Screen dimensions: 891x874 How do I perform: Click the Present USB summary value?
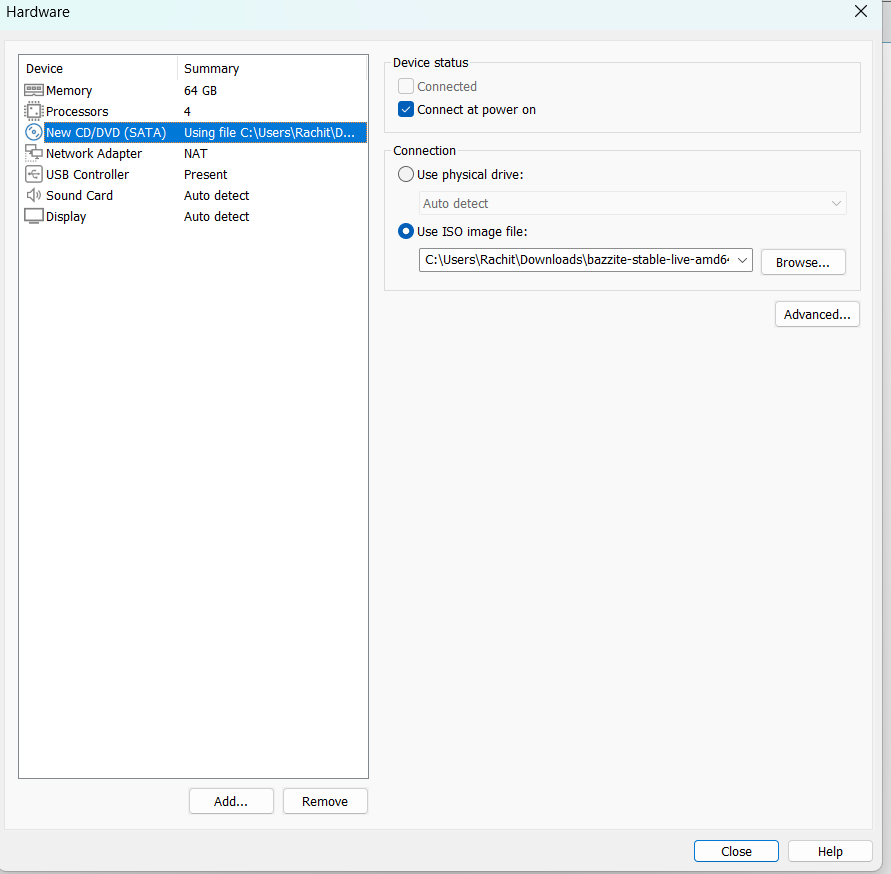pyautogui.click(x=205, y=174)
